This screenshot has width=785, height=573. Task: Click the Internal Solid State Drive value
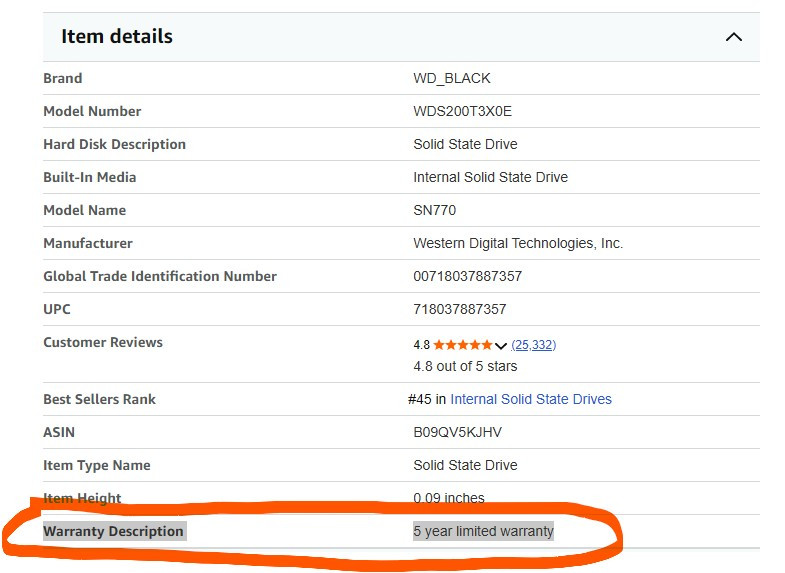[491, 177]
